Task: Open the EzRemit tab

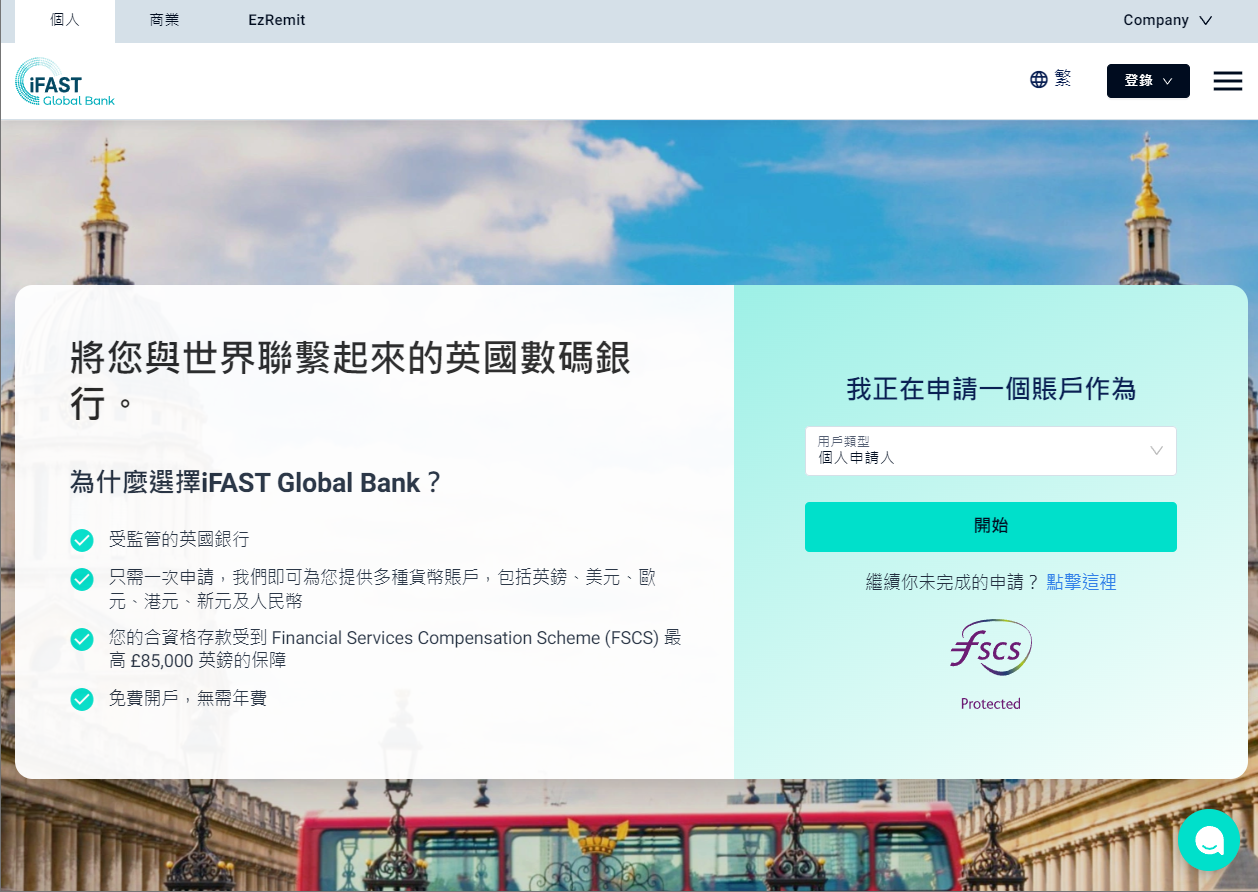Action: (277, 21)
